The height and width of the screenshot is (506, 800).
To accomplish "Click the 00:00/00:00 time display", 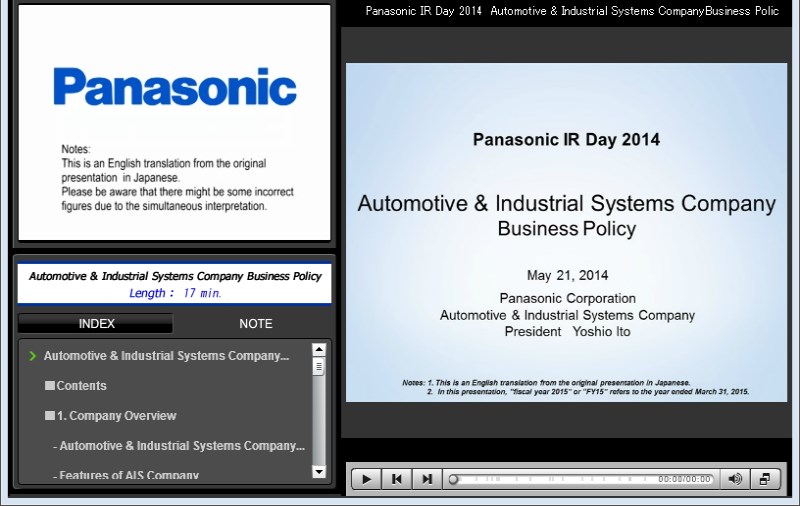I will click(x=684, y=479).
